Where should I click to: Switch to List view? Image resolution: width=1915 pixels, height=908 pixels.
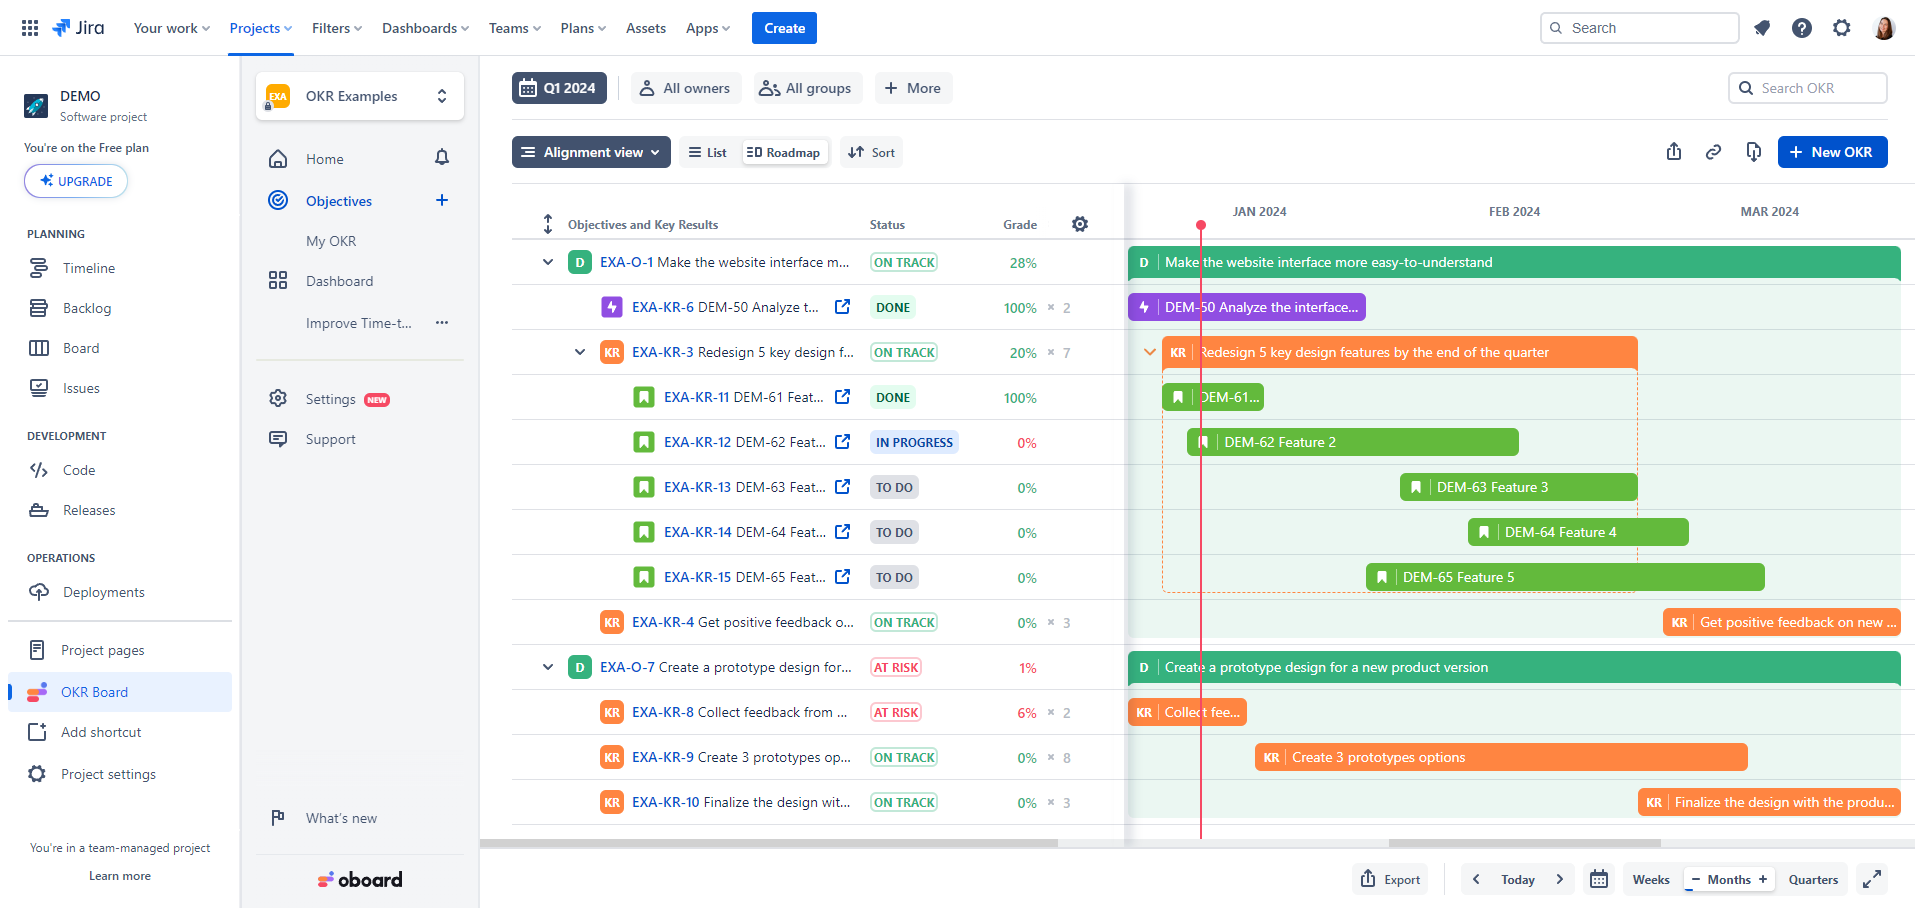pyautogui.click(x=708, y=152)
